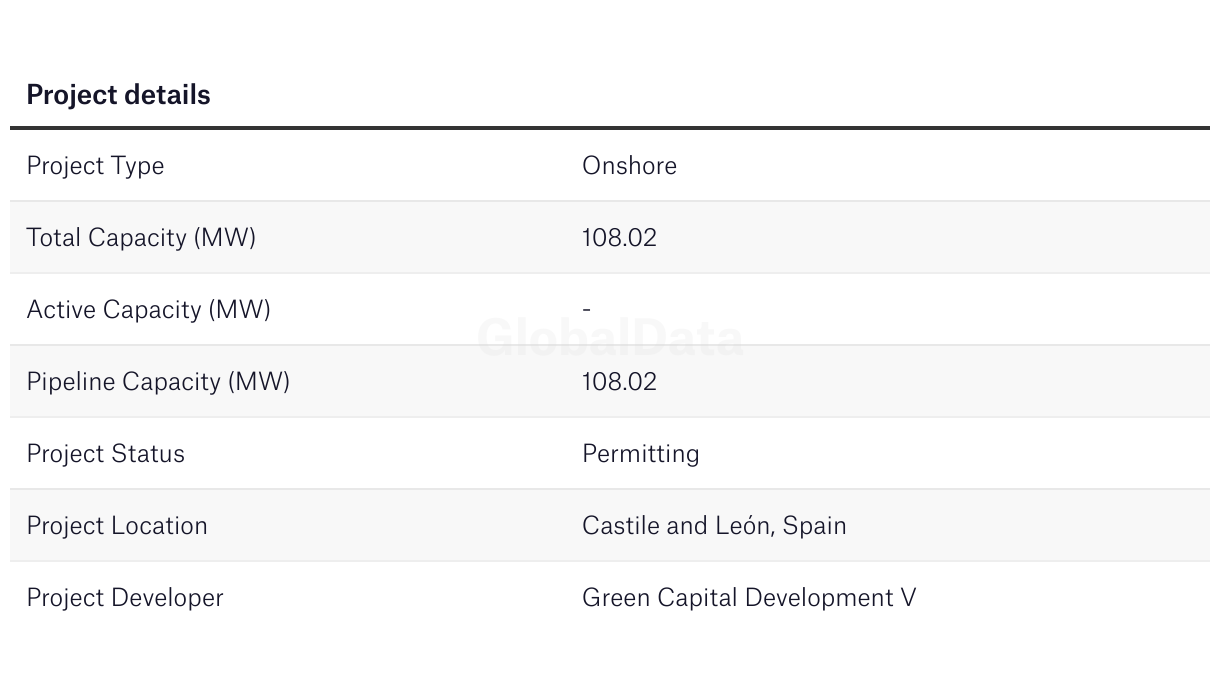This screenshot has width=1220, height=674.
Task: Click the dash in Active Capacity row
Action: [x=587, y=309]
